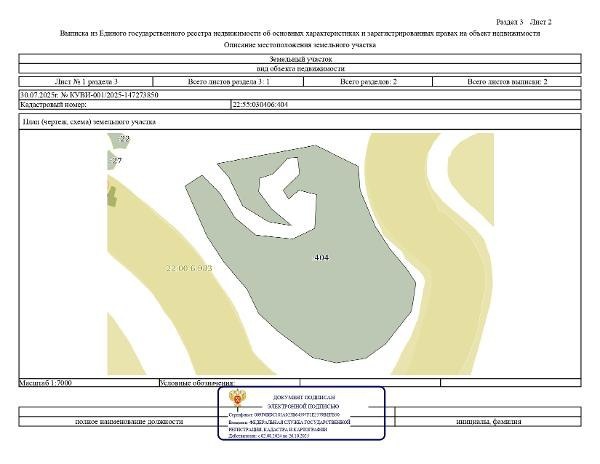Click the "Условные обозначения:" cell
This screenshot has width=600, height=464.
pyautogui.click(x=229, y=383)
